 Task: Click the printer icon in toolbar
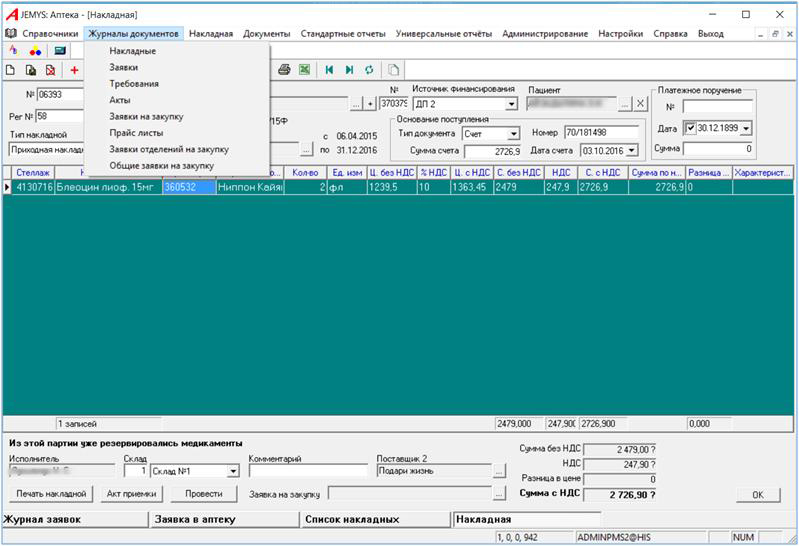(284, 70)
